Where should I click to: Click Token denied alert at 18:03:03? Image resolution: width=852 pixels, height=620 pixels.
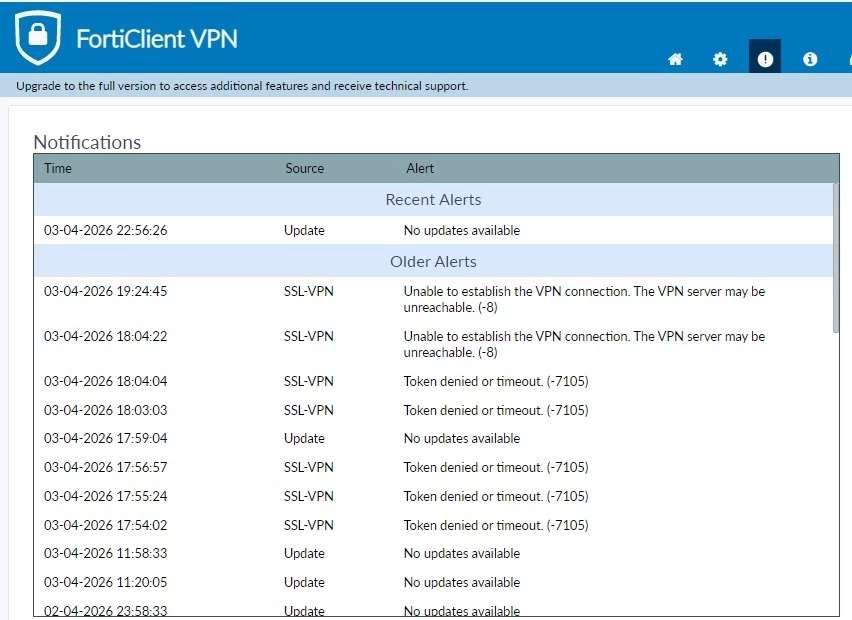[496, 410]
